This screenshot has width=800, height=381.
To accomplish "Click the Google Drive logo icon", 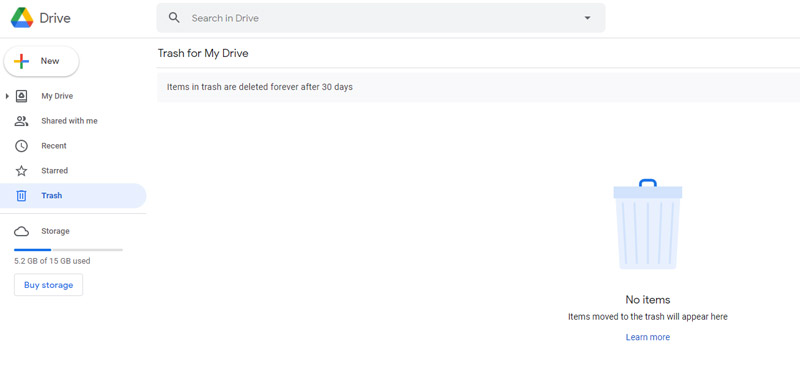I will pos(22,18).
